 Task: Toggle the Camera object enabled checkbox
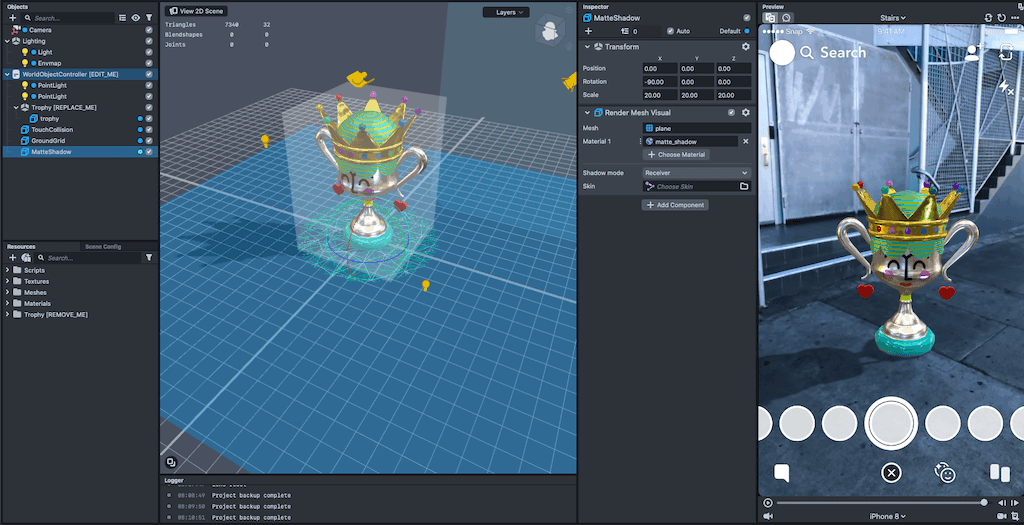149,30
